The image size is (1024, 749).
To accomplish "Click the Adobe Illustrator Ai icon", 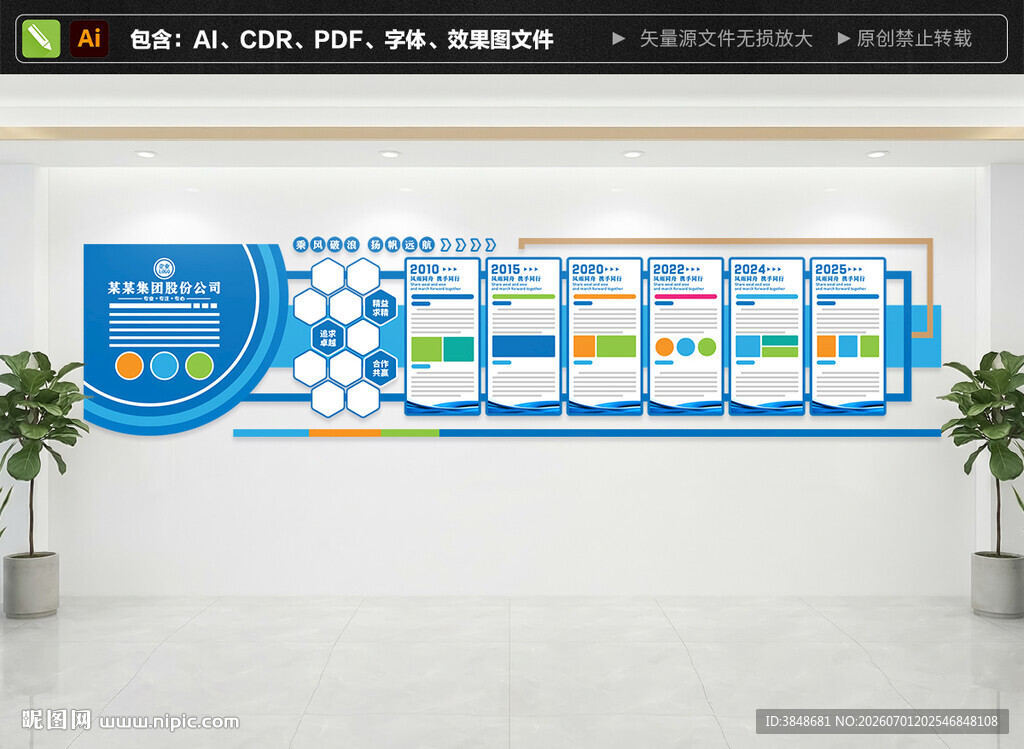I will point(89,39).
